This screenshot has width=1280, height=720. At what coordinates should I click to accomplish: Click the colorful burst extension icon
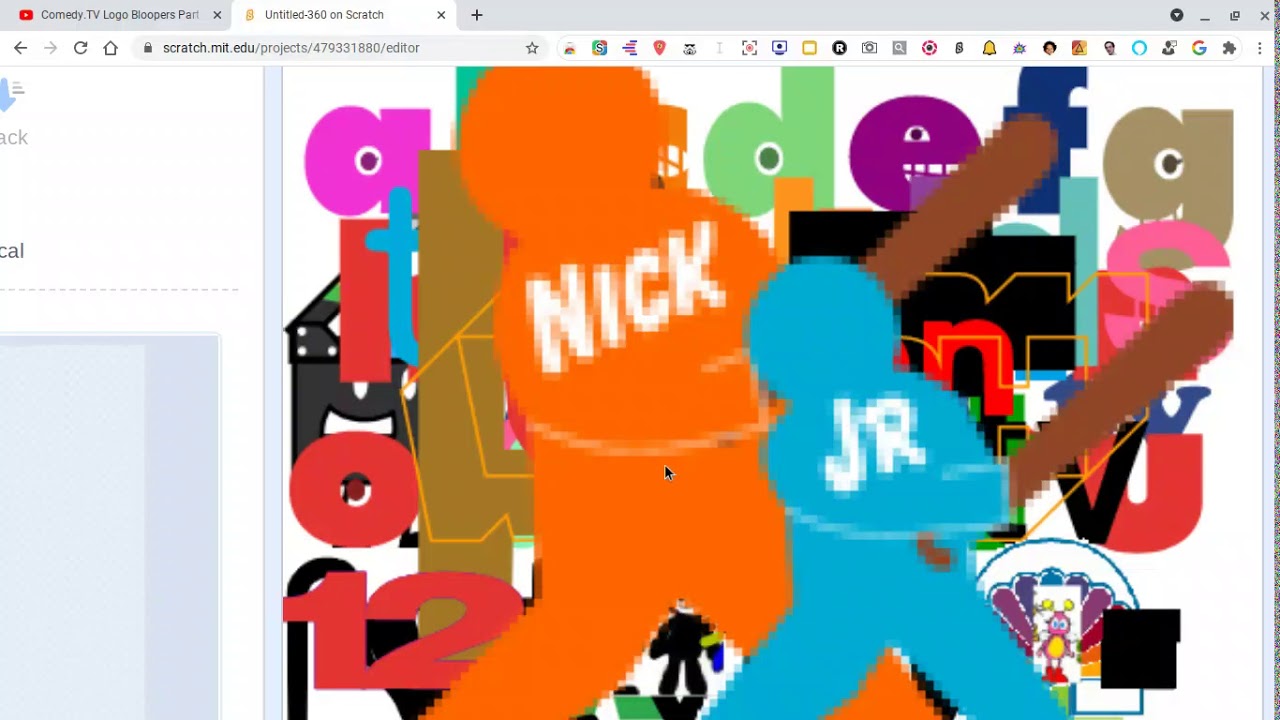(x=1019, y=48)
